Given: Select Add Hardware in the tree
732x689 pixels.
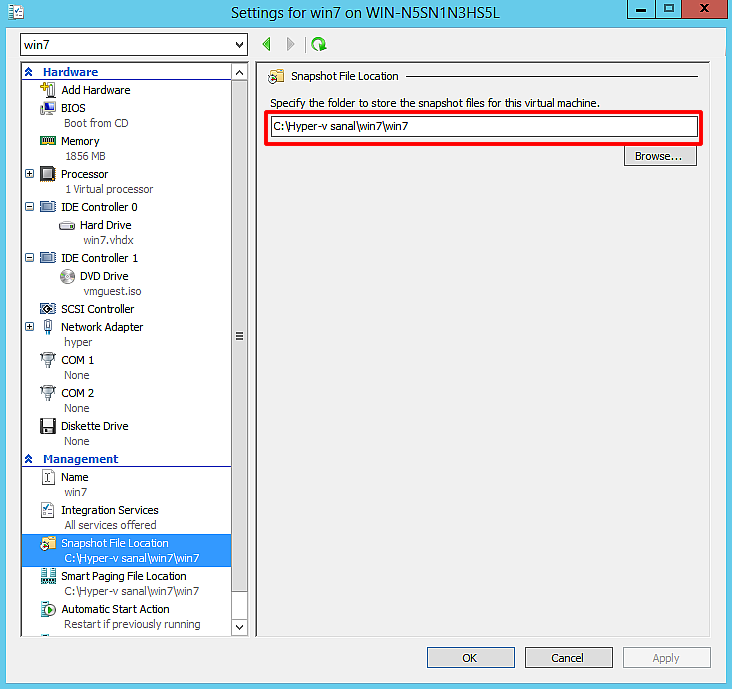Looking at the screenshot, I should click(96, 90).
